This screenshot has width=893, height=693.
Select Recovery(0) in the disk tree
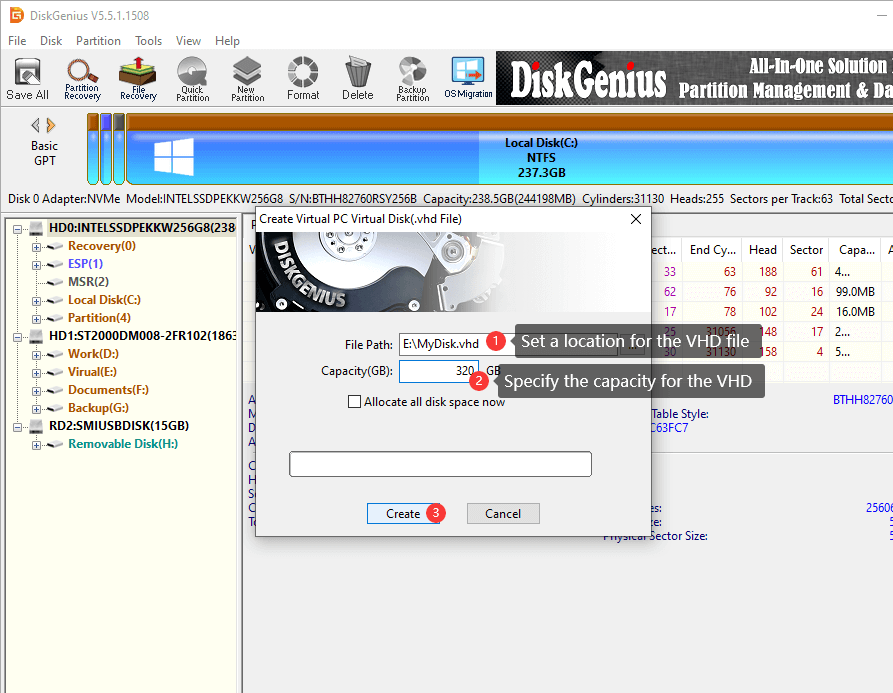[x=102, y=246]
